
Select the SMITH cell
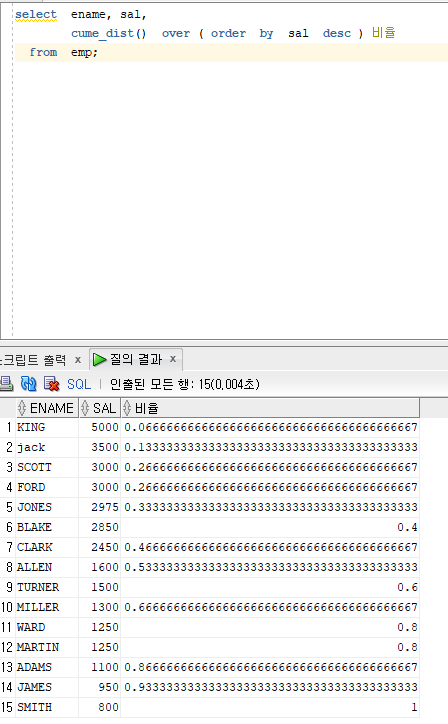(x=47, y=707)
